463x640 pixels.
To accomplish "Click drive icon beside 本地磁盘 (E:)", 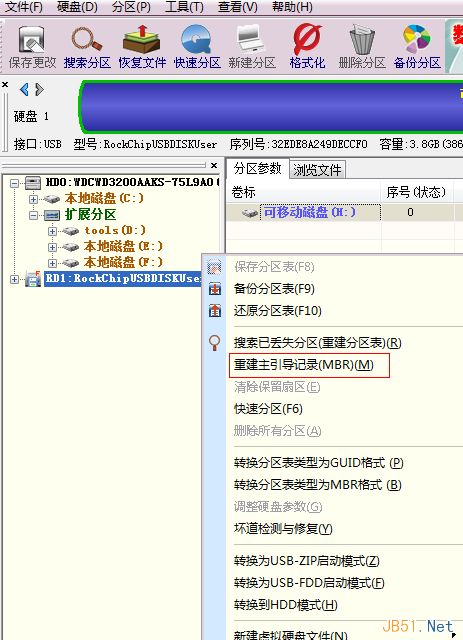I will pos(71,247).
